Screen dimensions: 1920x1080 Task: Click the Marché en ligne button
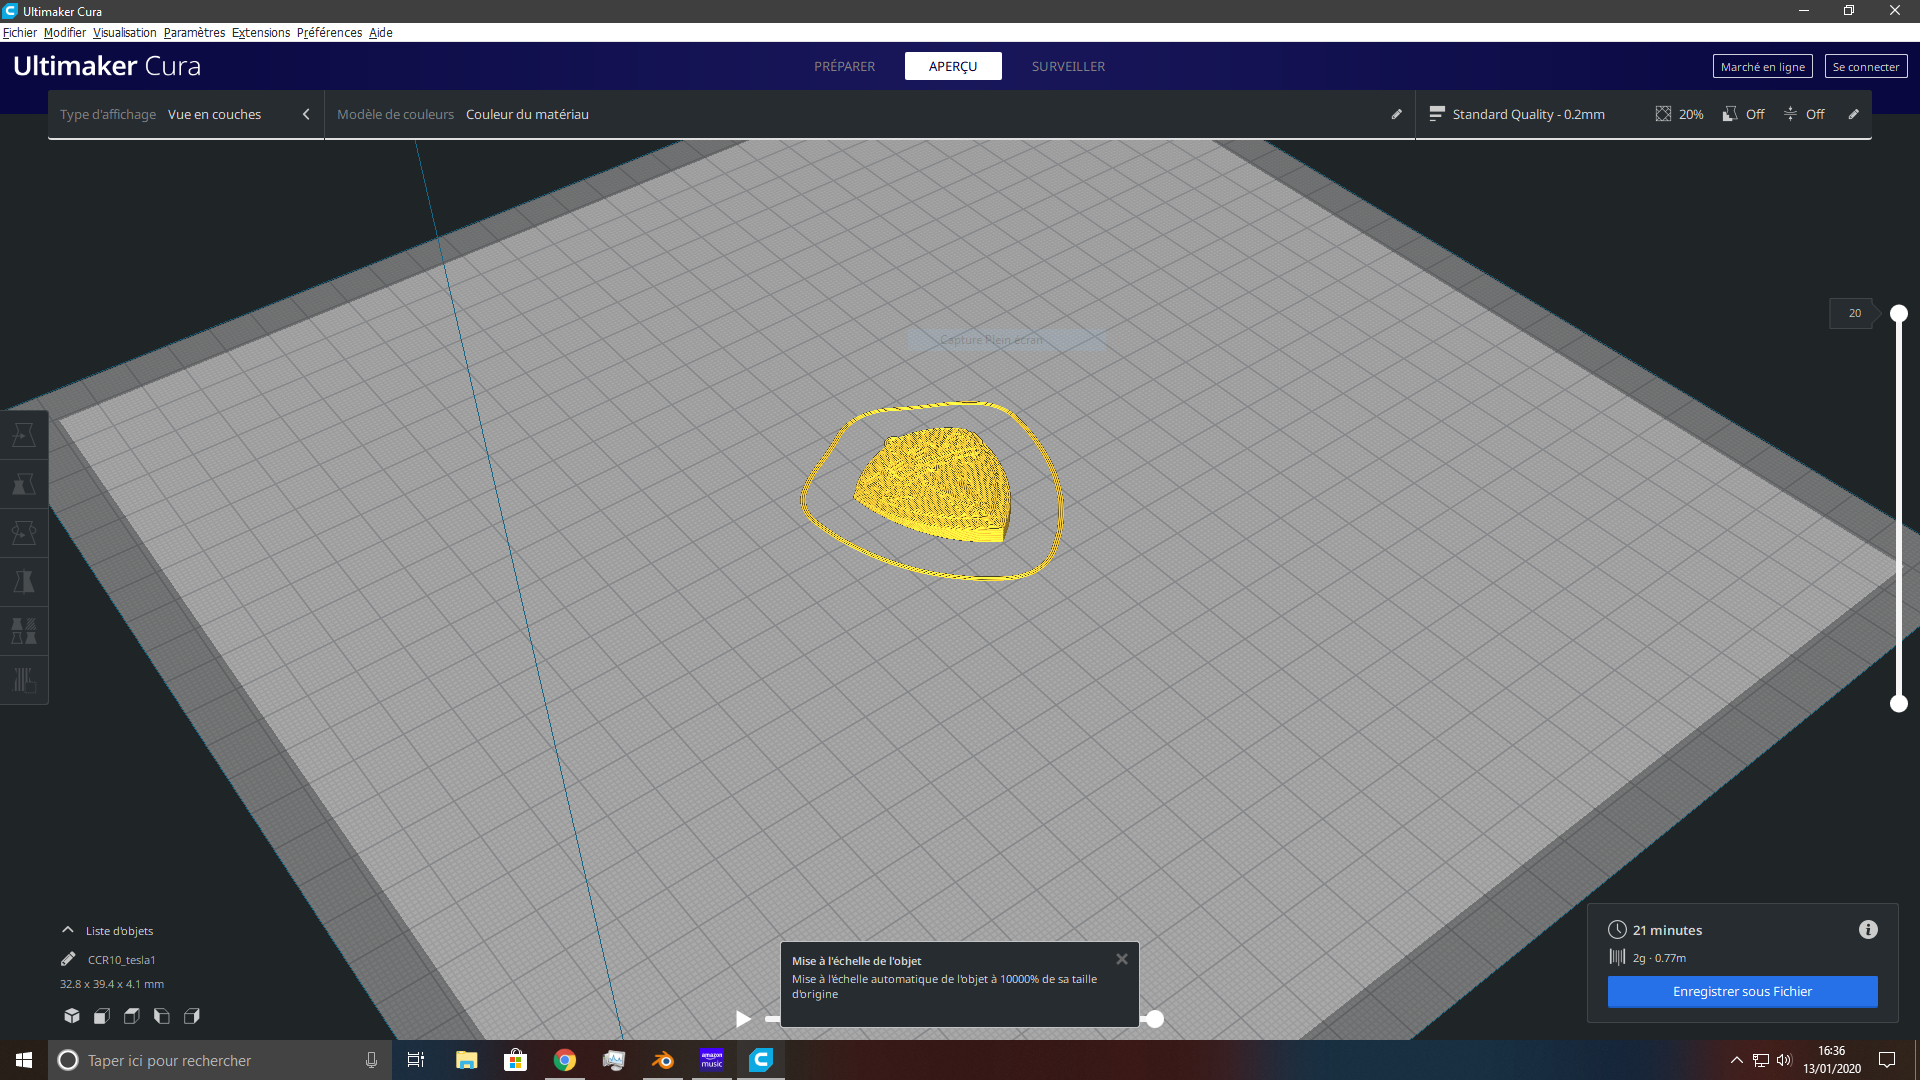pos(1762,66)
